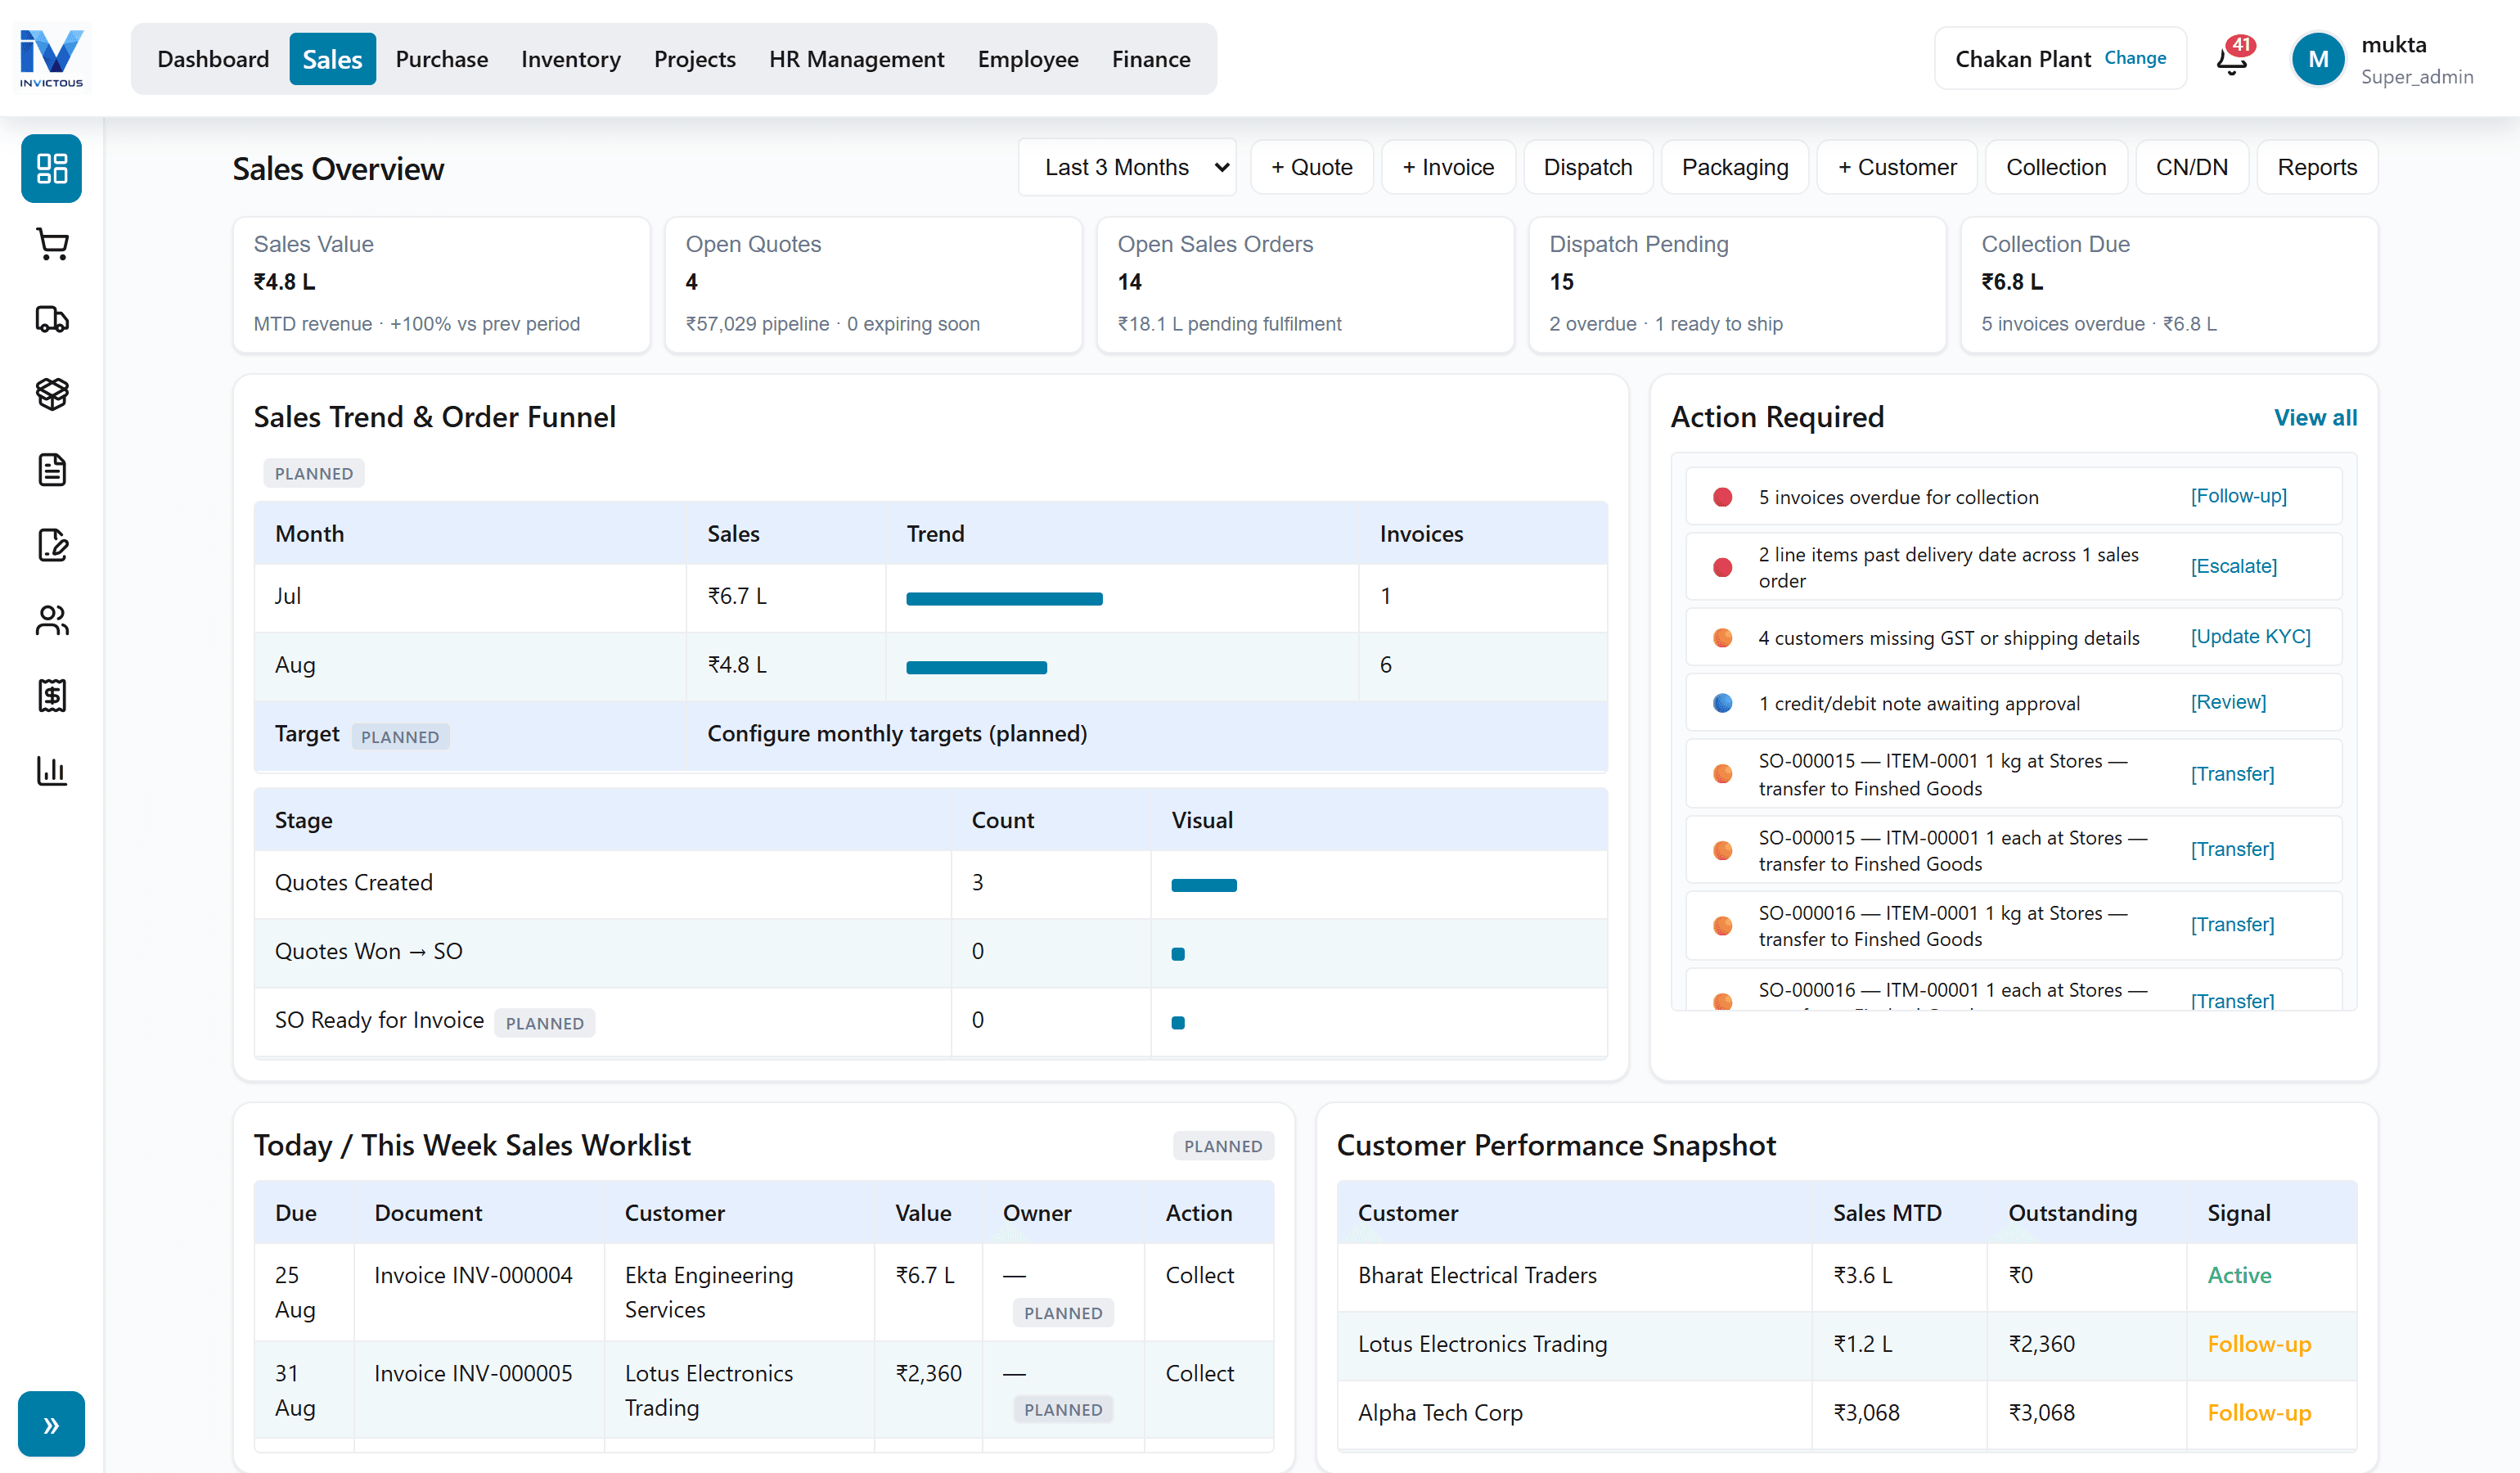The width and height of the screenshot is (2520, 1473).
Task: Open the Packaging button
Action: click(1735, 167)
